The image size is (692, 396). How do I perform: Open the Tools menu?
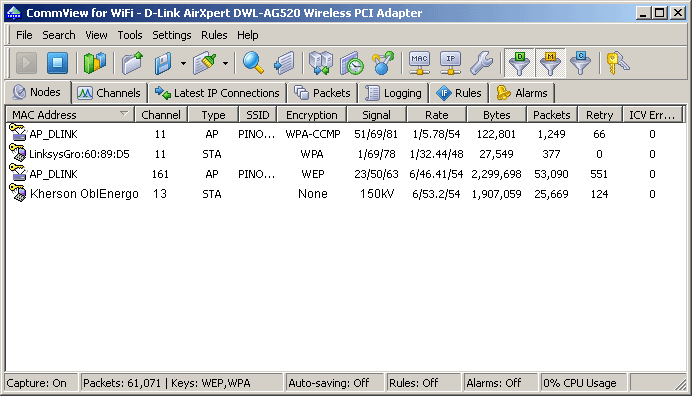pos(130,35)
